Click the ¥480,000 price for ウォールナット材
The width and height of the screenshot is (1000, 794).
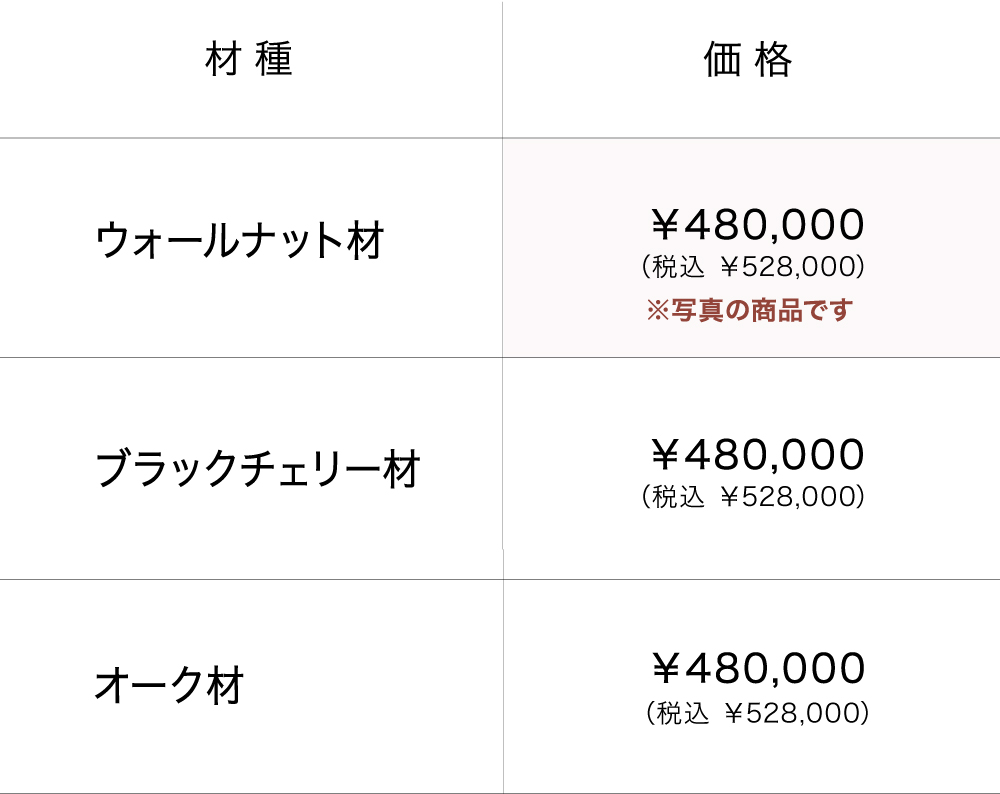coord(756,225)
